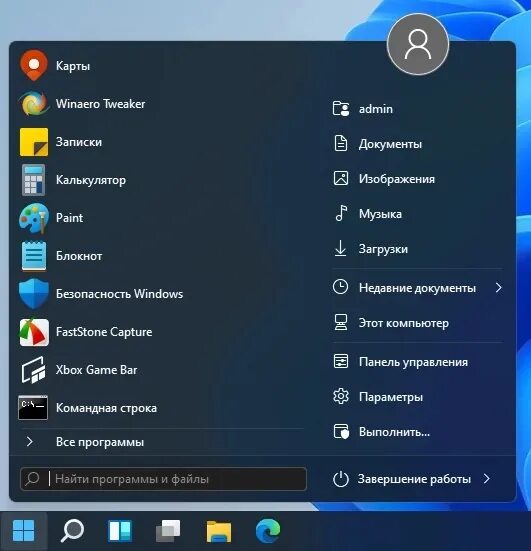Open the Paint app icon
This screenshot has height=551, width=531.
[x=34, y=218]
